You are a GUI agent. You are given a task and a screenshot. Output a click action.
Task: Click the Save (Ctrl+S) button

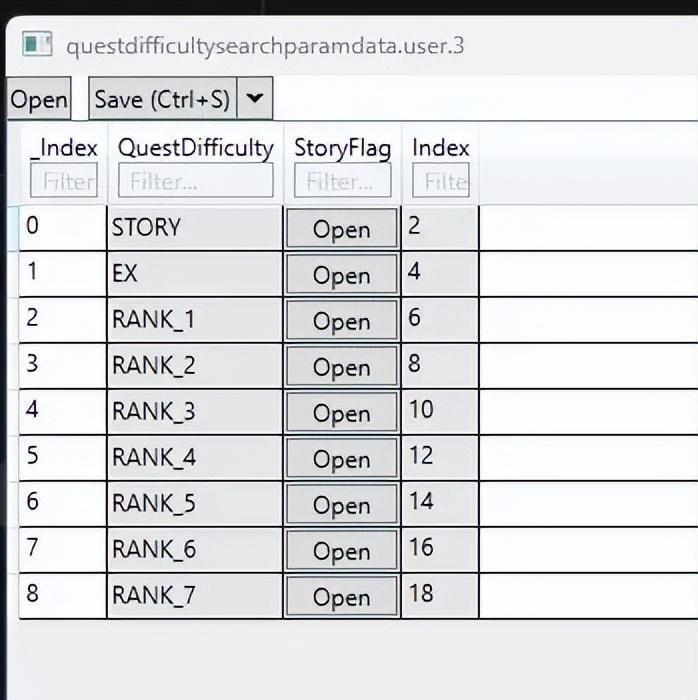[162, 98]
